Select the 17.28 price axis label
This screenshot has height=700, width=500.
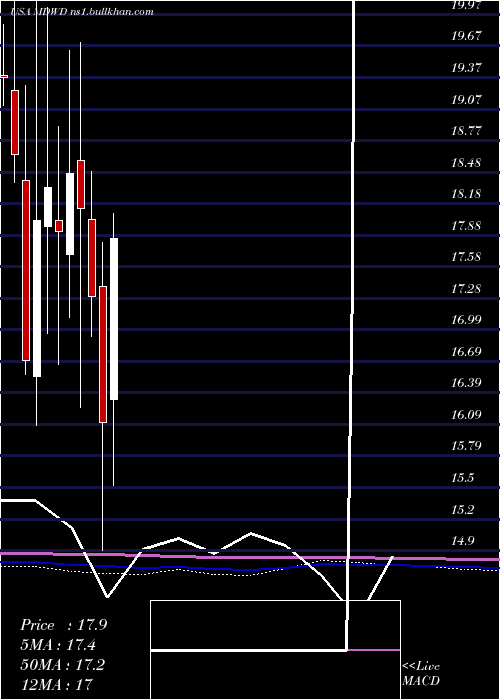pos(466,288)
